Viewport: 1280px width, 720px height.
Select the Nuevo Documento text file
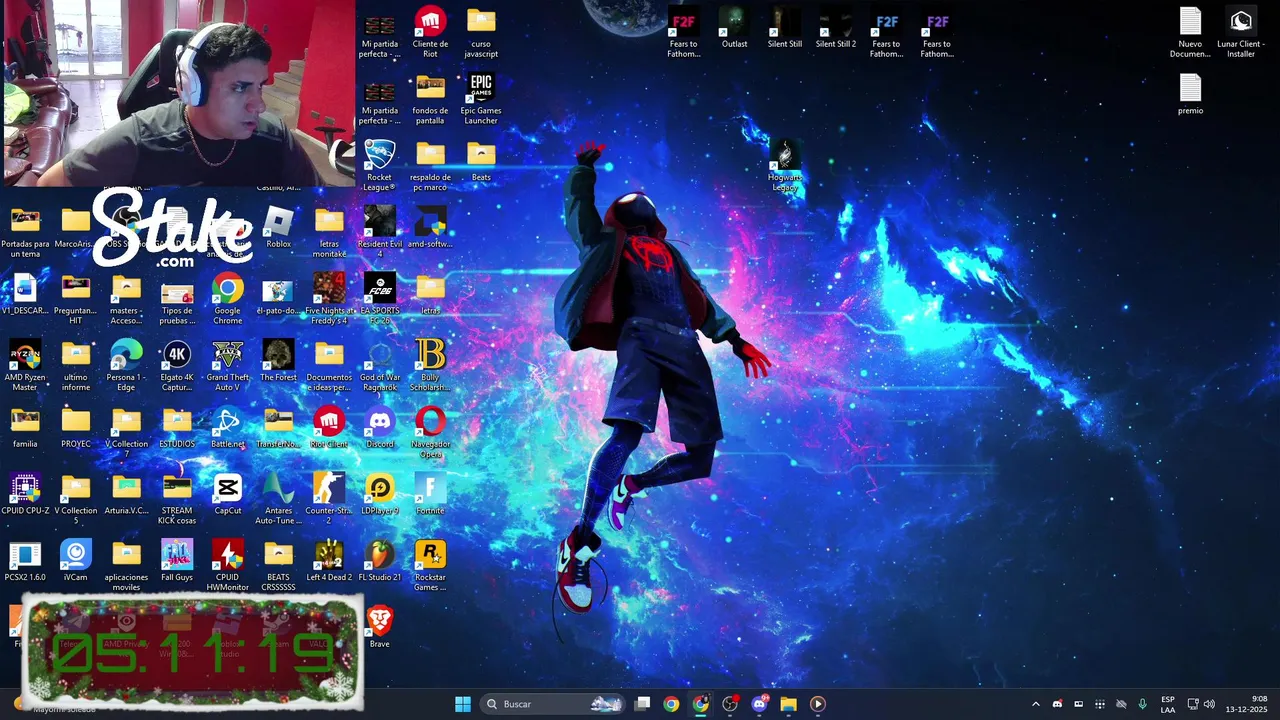coord(1190,33)
